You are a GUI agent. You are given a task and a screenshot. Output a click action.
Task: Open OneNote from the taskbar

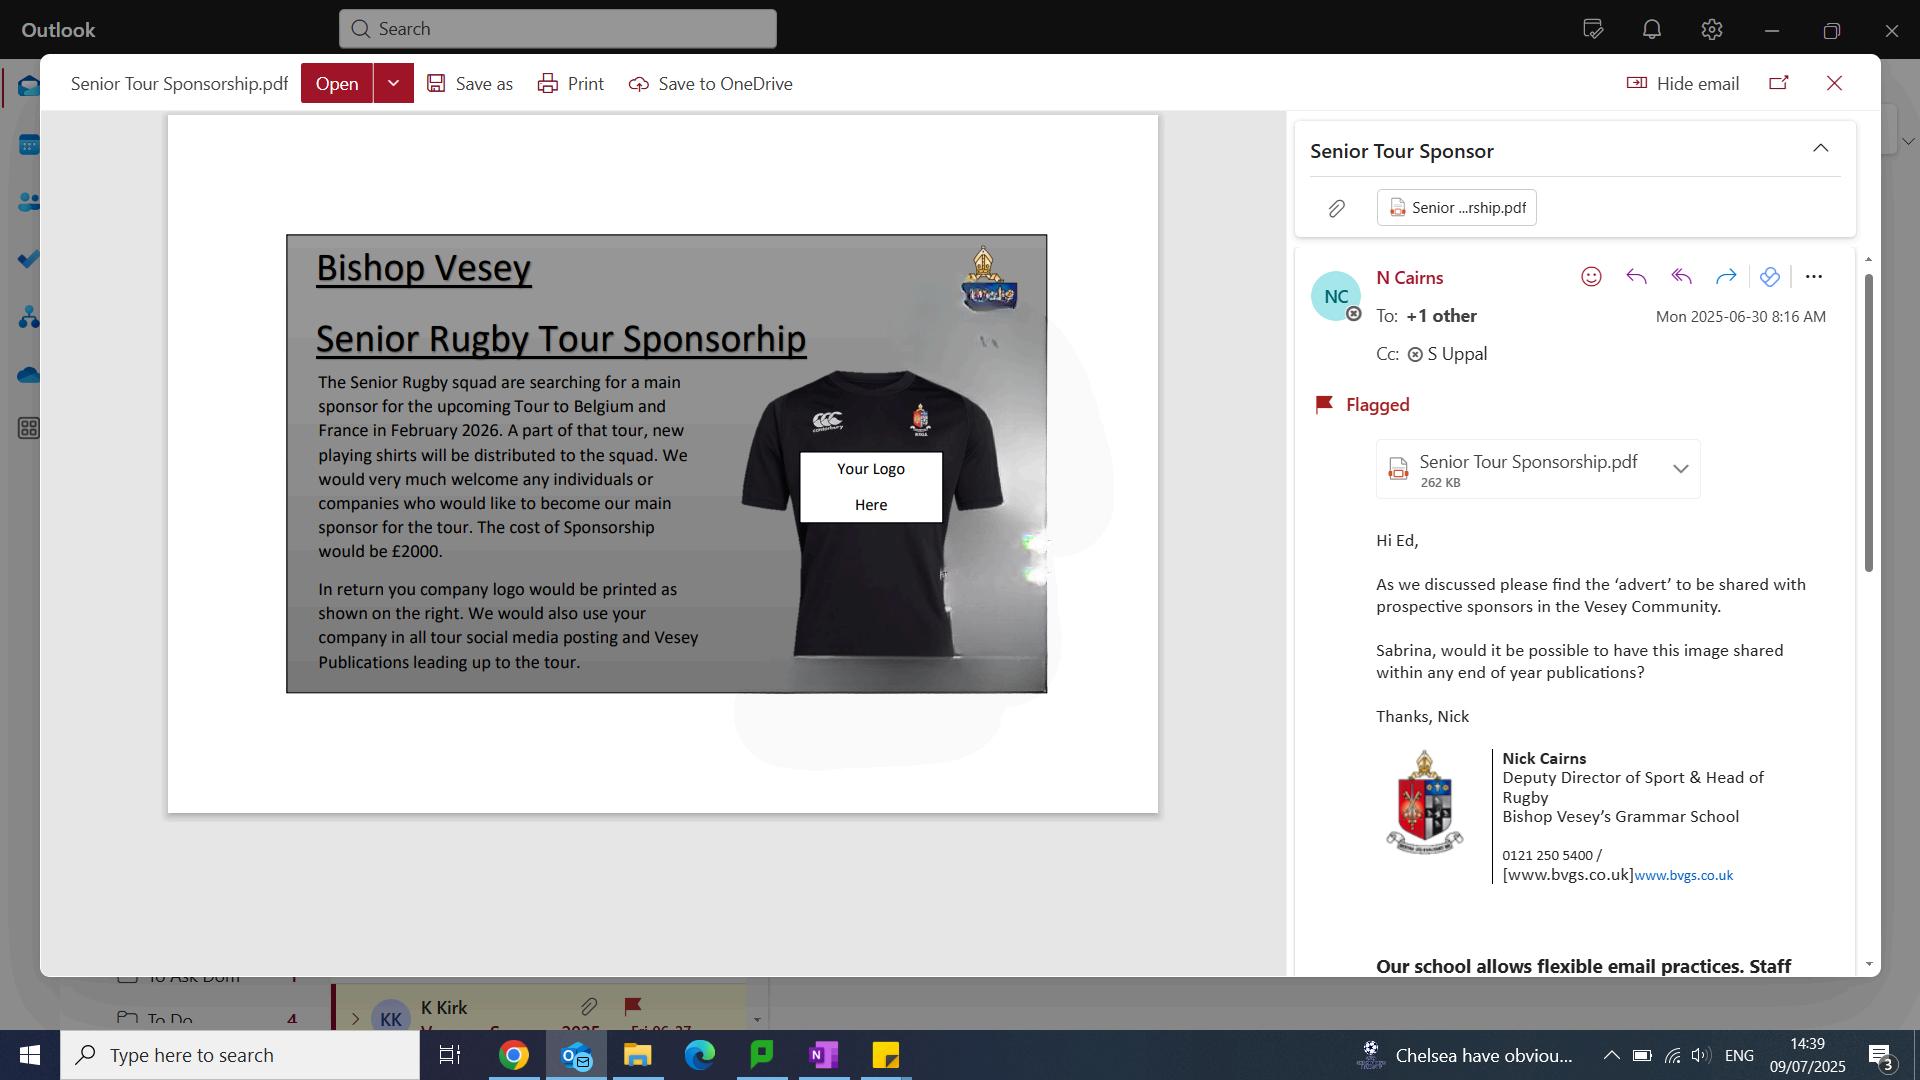click(823, 1055)
